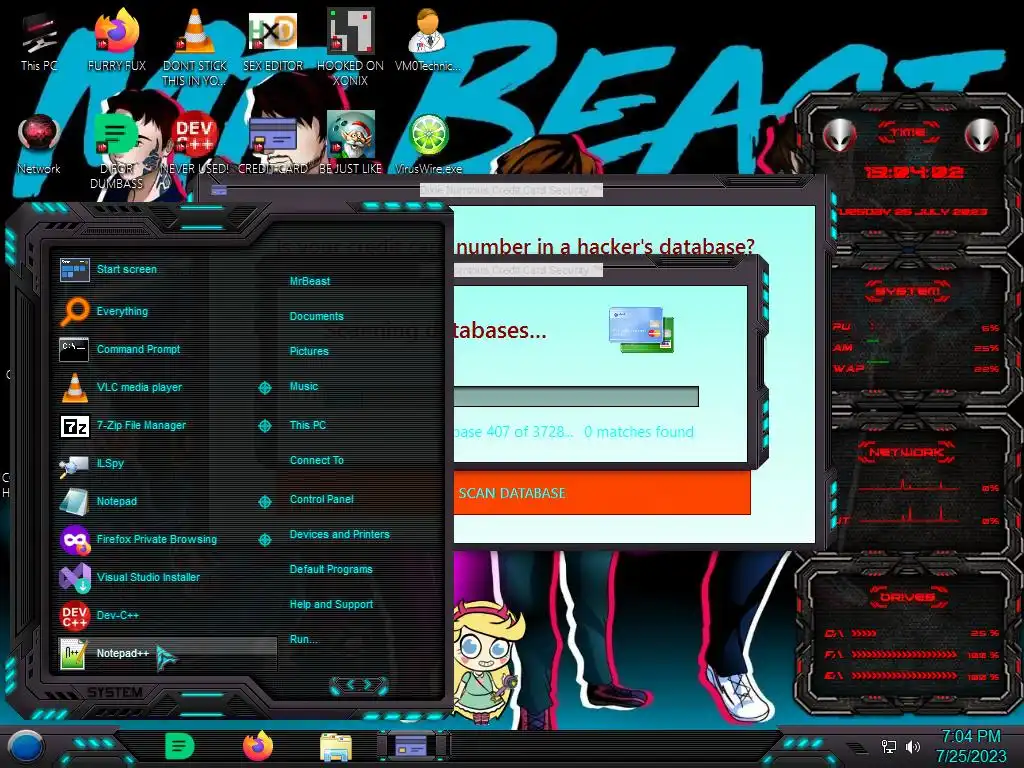
Task: Open network tray icon
Action: coord(889,746)
